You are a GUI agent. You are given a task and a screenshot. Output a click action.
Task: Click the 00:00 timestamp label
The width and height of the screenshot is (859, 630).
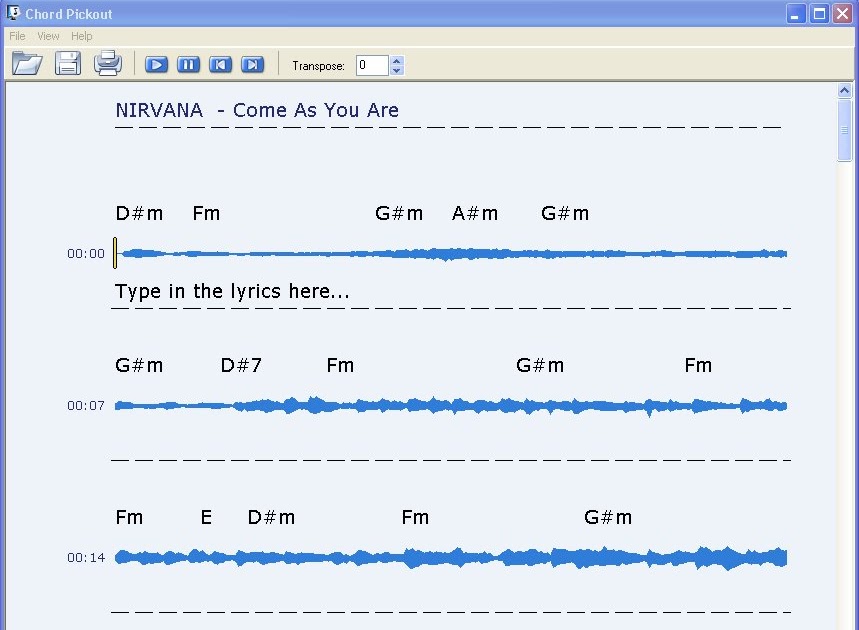click(86, 254)
